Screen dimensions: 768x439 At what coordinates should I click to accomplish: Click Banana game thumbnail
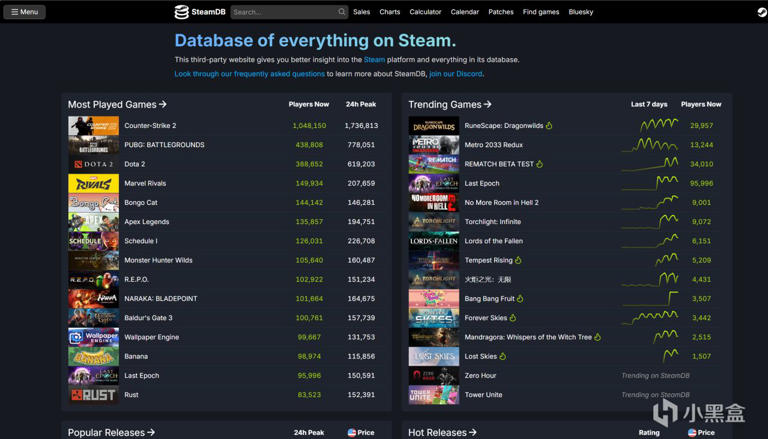point(94,356)
